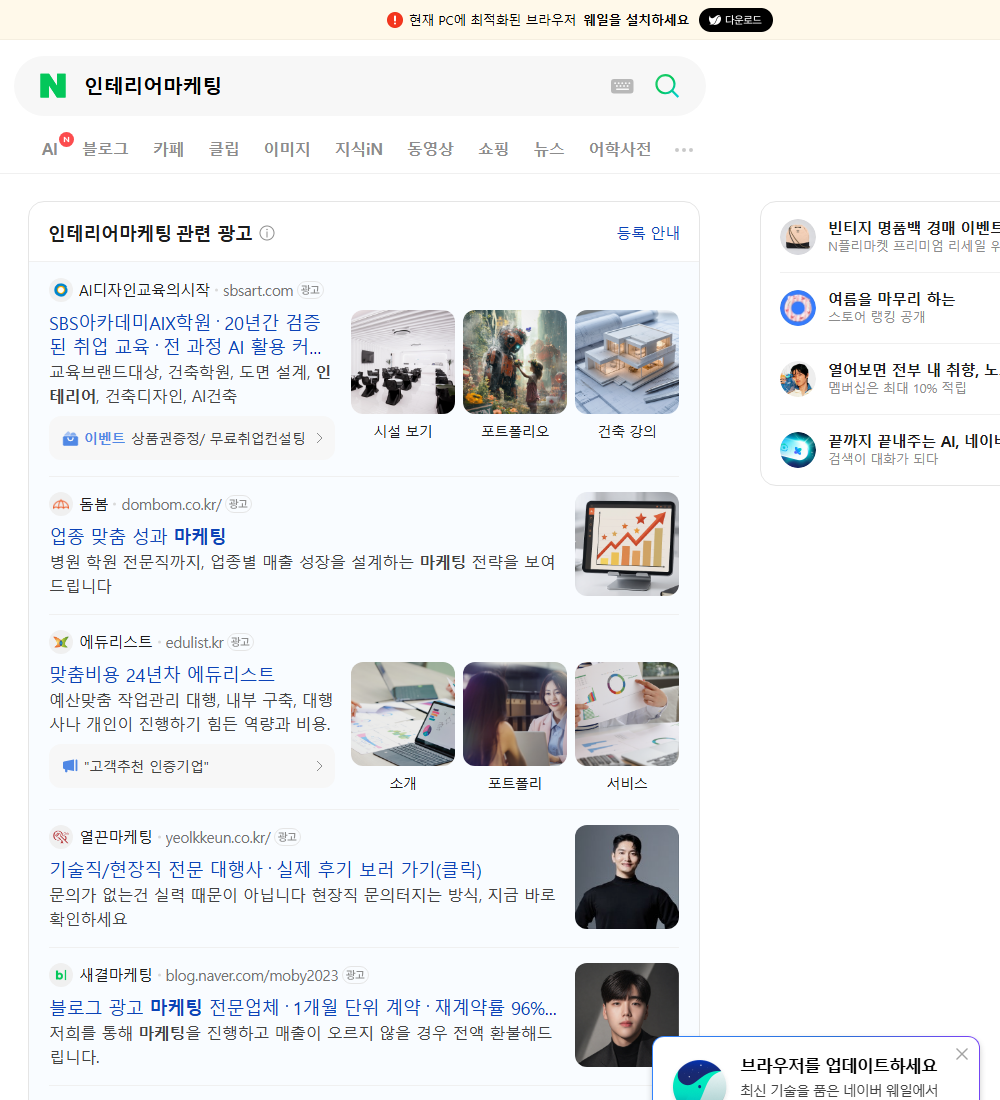The height and width of the screenshot is (1100, 1000).
Task: Open the 에듀리스트 소개 thumbnail
Action: 403,714
